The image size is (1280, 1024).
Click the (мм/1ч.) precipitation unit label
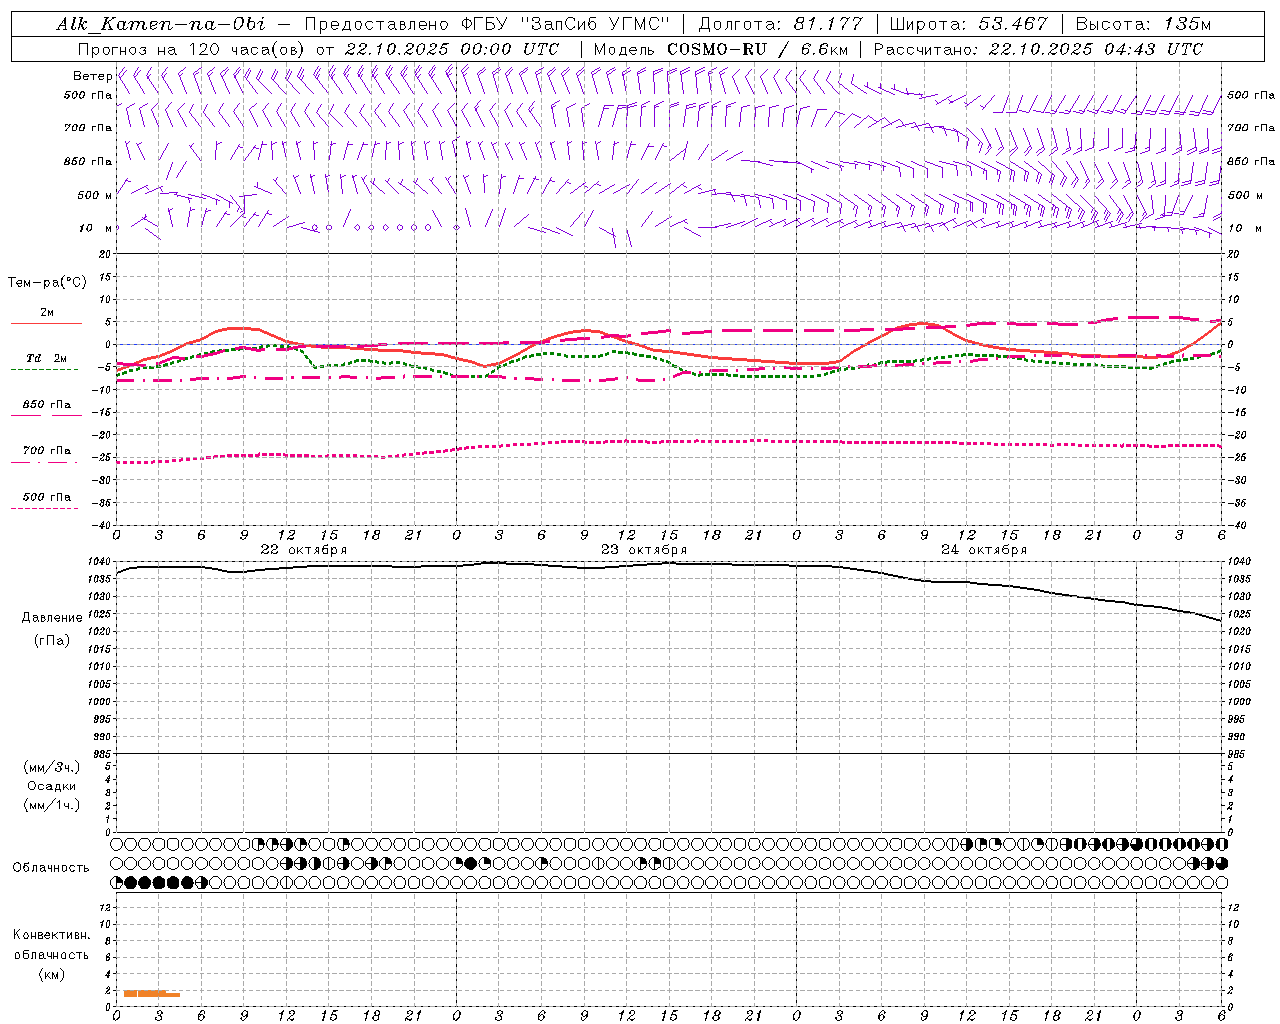click(x=52, y=805)
